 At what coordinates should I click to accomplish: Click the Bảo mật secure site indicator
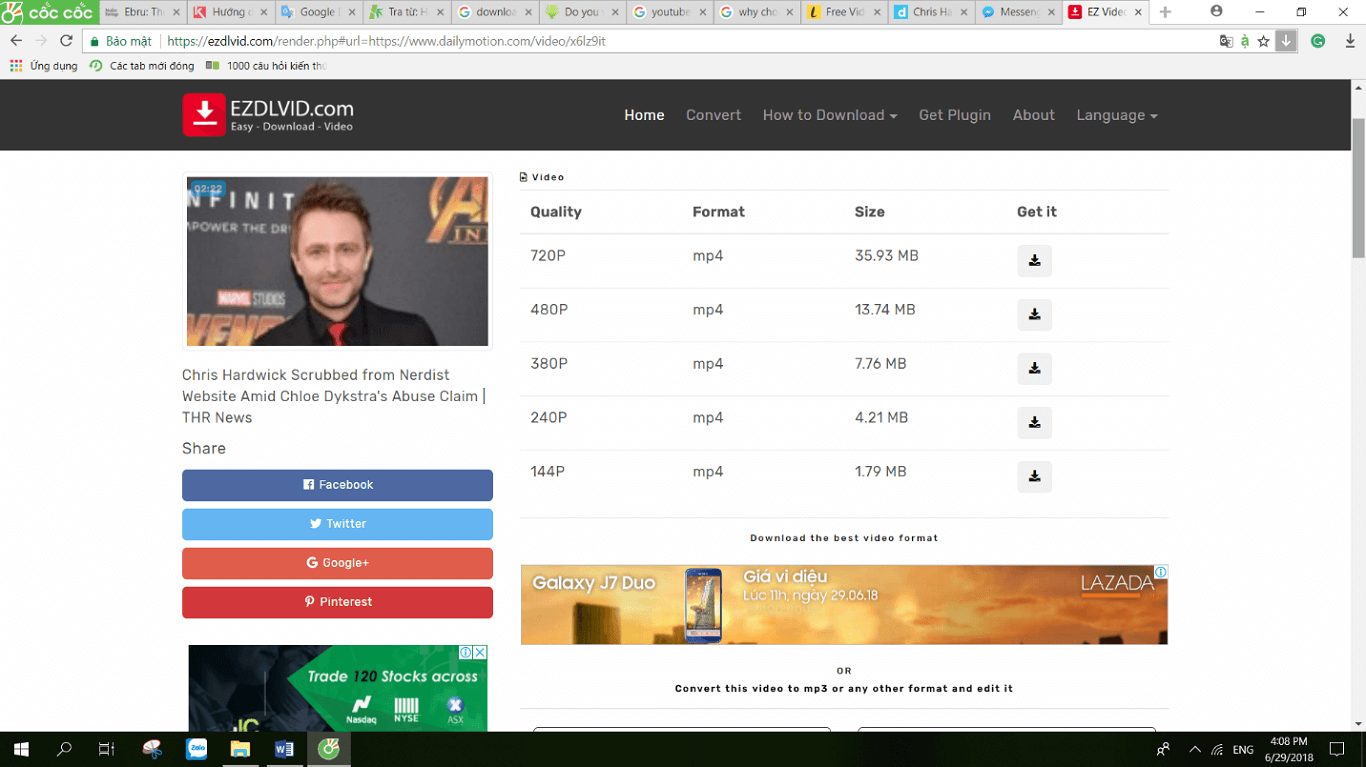(121, 41)
